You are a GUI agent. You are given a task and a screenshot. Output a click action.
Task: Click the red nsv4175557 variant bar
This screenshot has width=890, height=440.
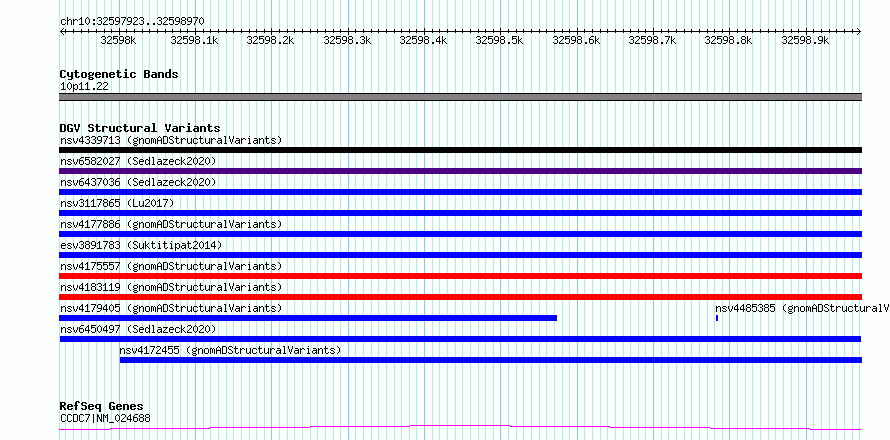pyautogui.click(x=461, y=276)
